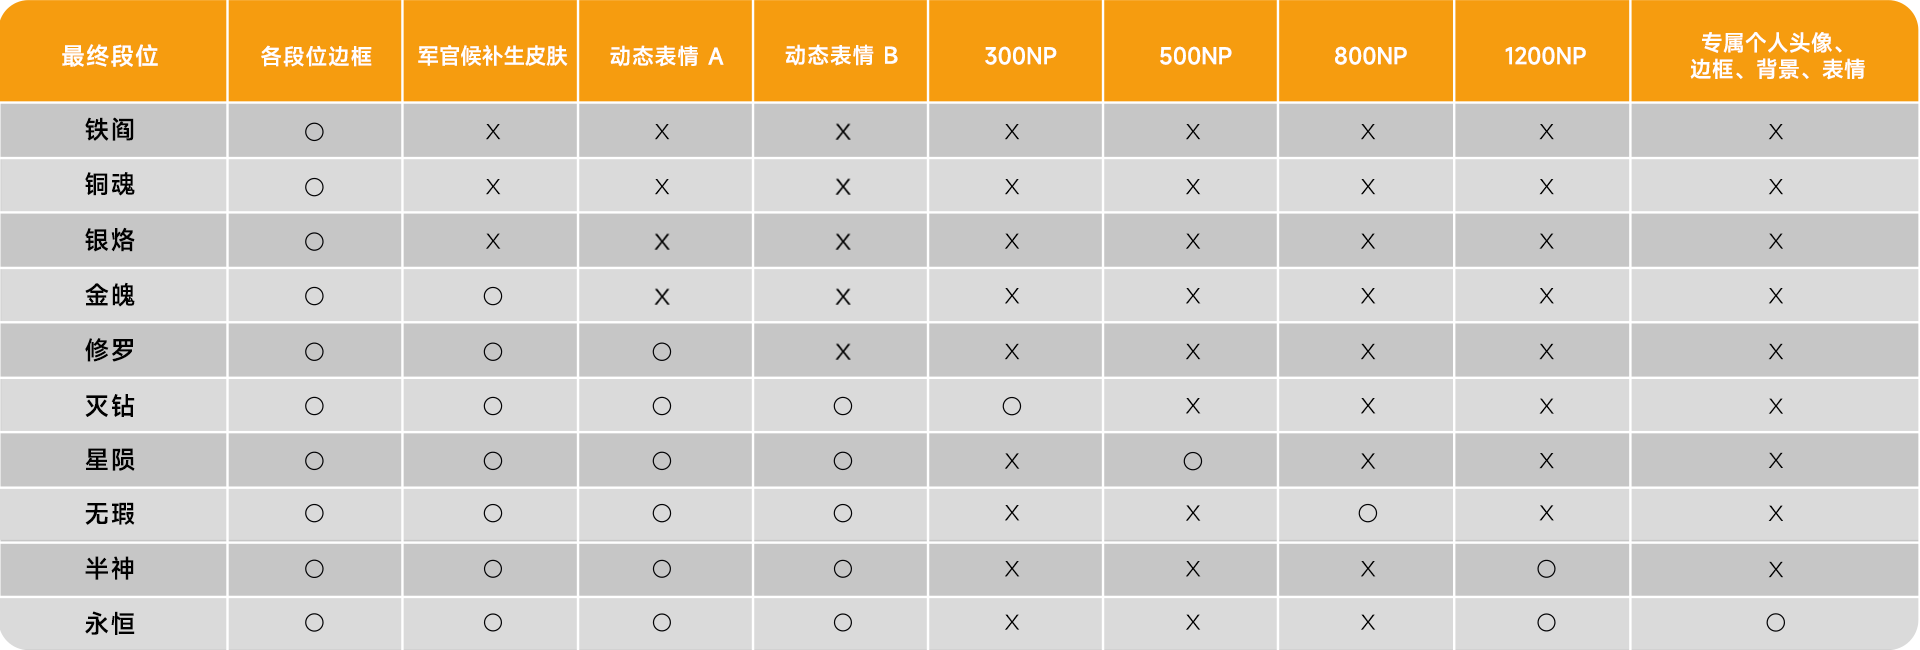Click the 最终段位 column header
This screenshot has width=1920, height=650.
110,56
